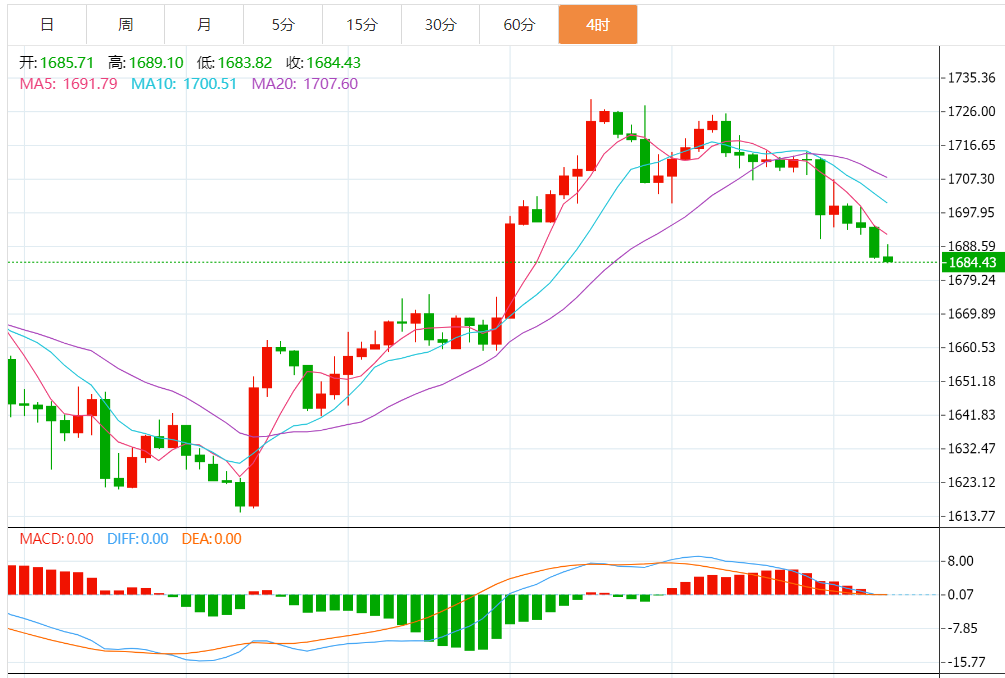
Task: Switch to the 日 daily chart tab
Action: tap(47, 25)
